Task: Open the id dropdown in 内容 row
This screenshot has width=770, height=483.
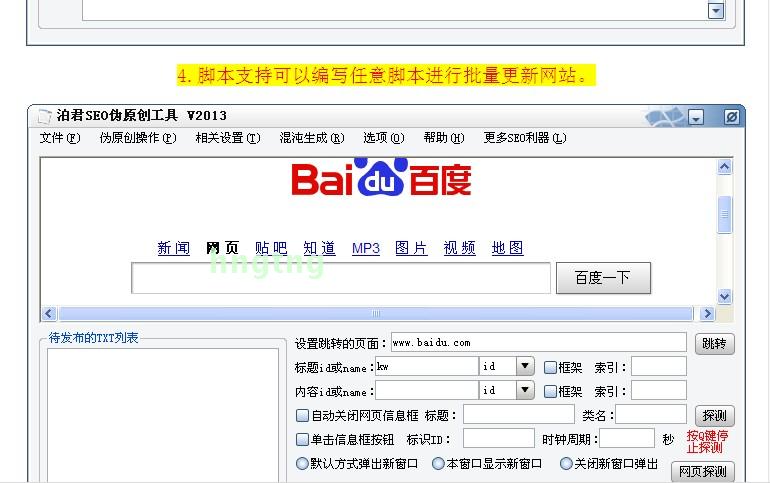Action: (x=525, y=390)
